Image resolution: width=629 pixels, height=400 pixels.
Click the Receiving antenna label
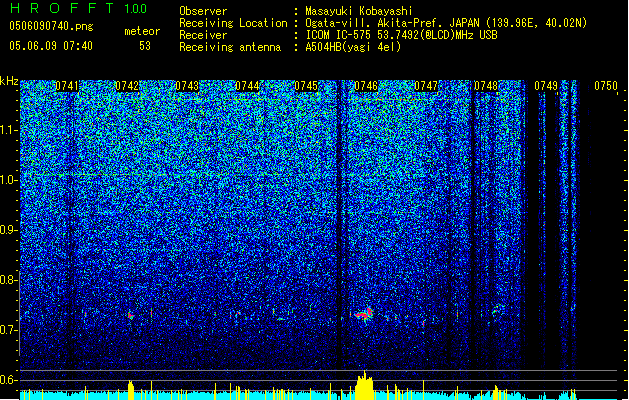[230, 47]
